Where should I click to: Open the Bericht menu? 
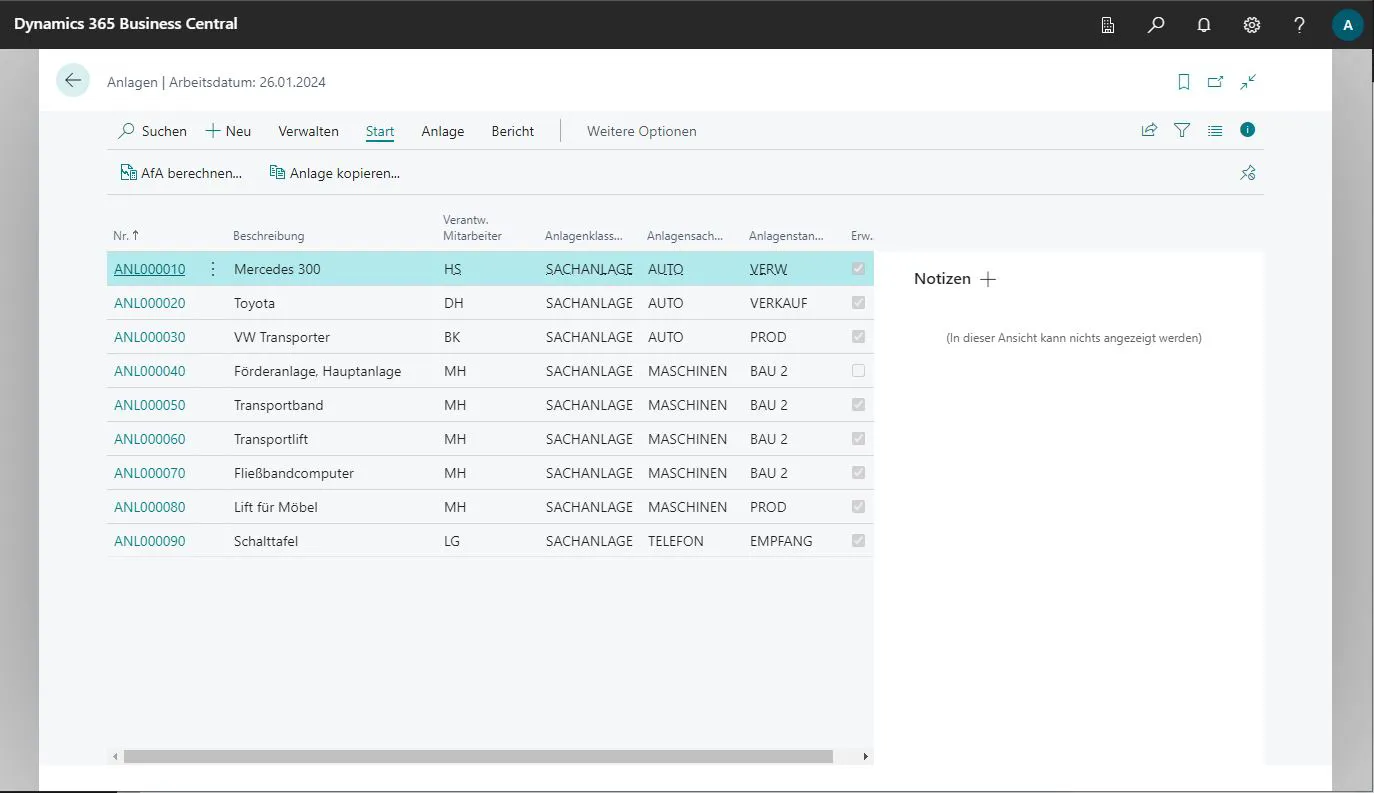click(513, 131)
